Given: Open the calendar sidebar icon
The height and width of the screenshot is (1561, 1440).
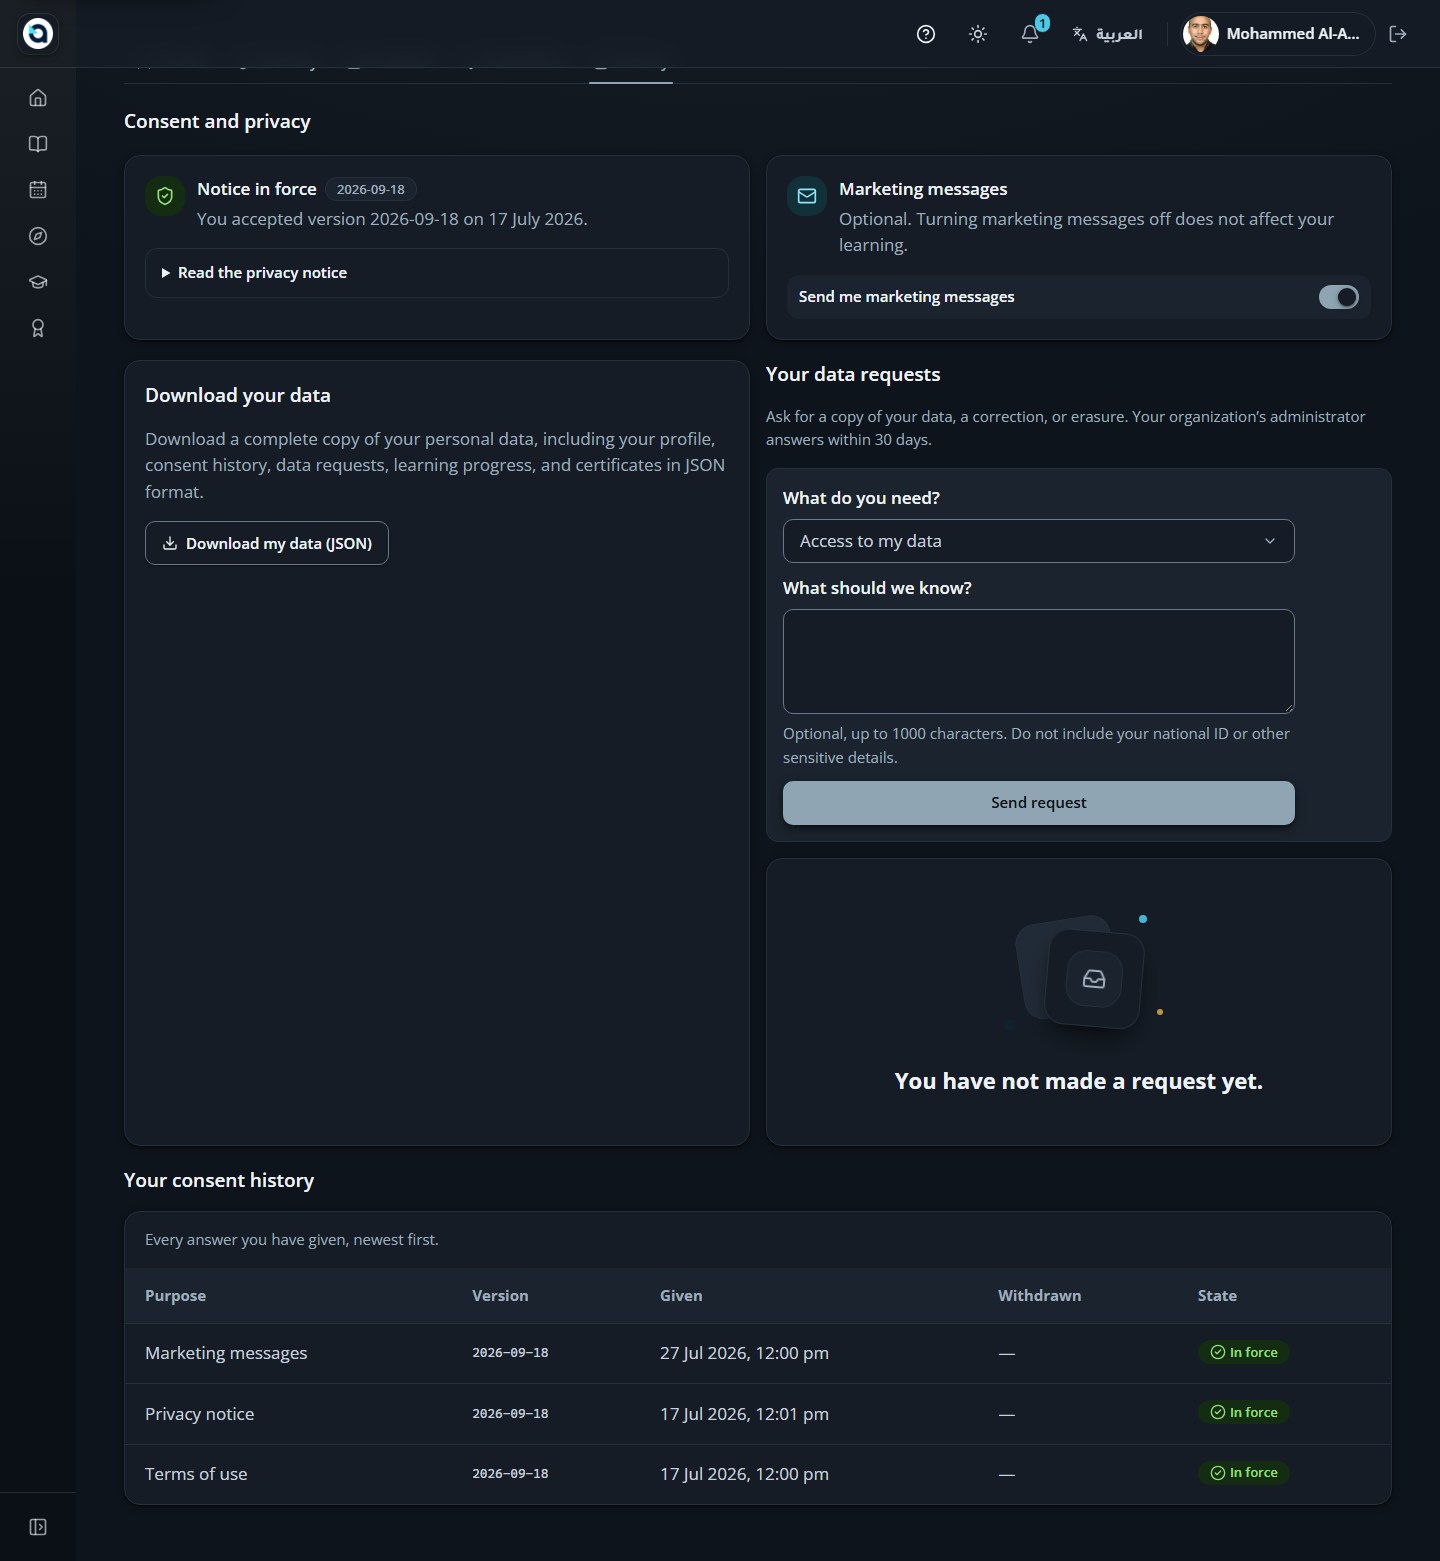Looking at the screenshot, I should coord(38,190).
